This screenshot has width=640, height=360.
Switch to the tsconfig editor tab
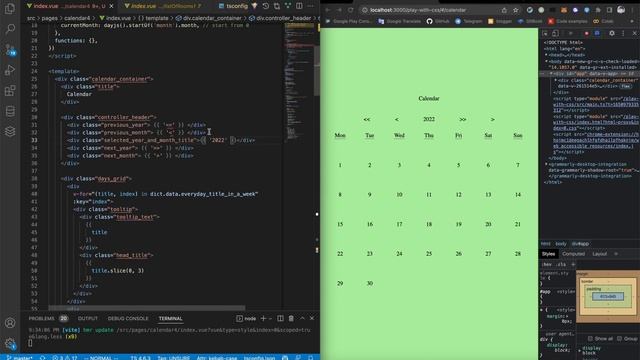pyautogui.click(x=233, y=6)
